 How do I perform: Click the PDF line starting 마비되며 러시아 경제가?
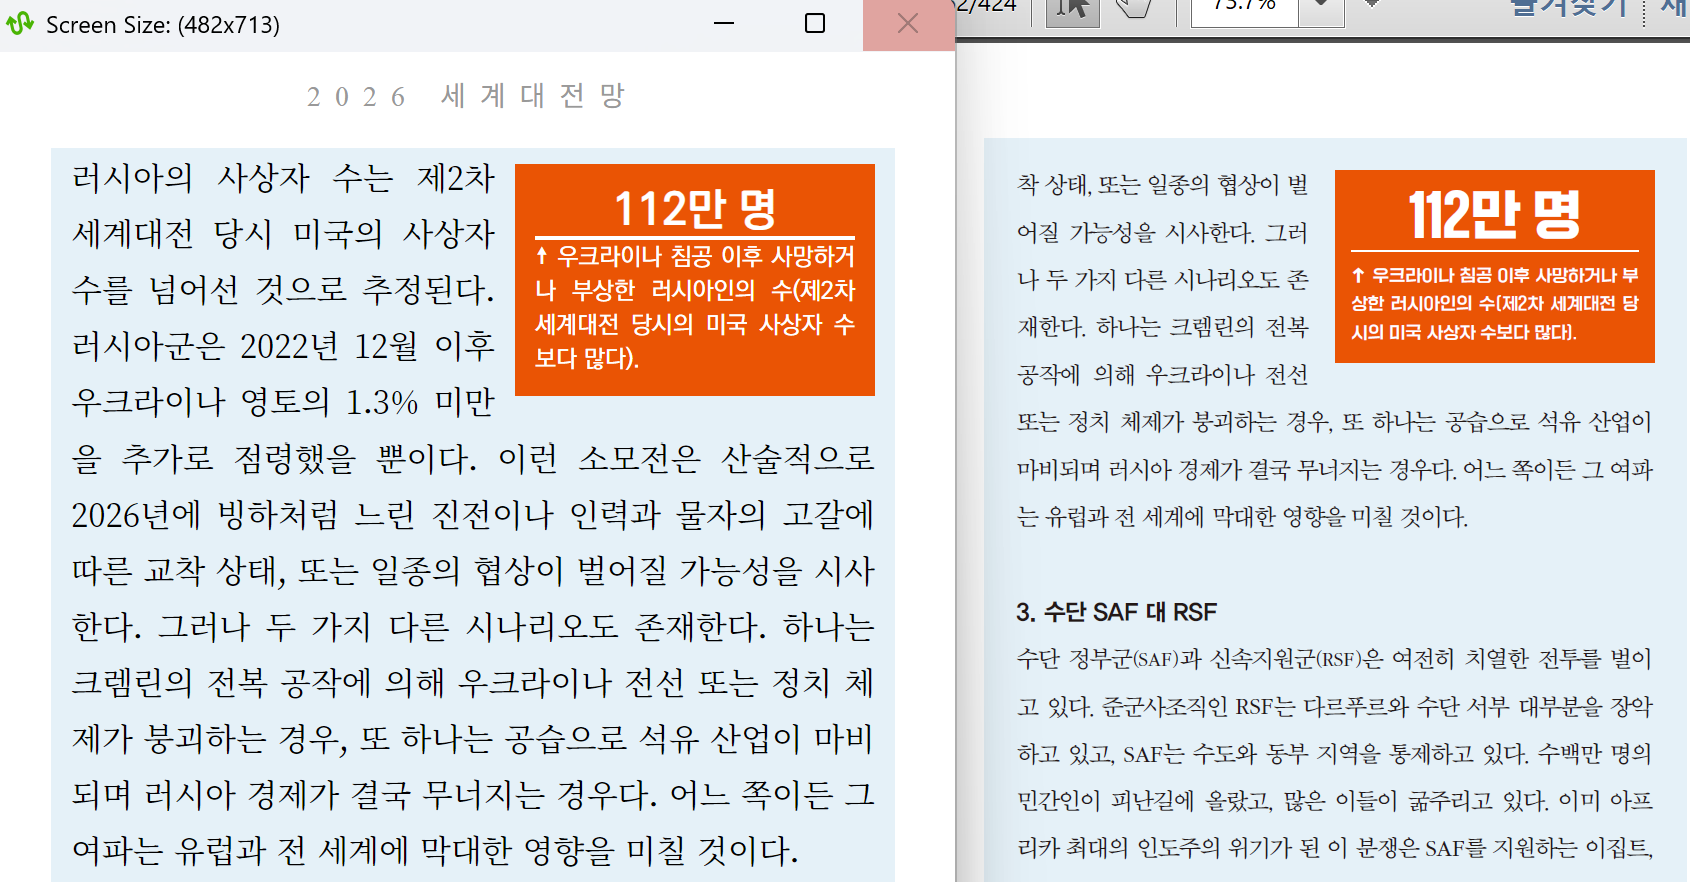tap(1334, 470)
